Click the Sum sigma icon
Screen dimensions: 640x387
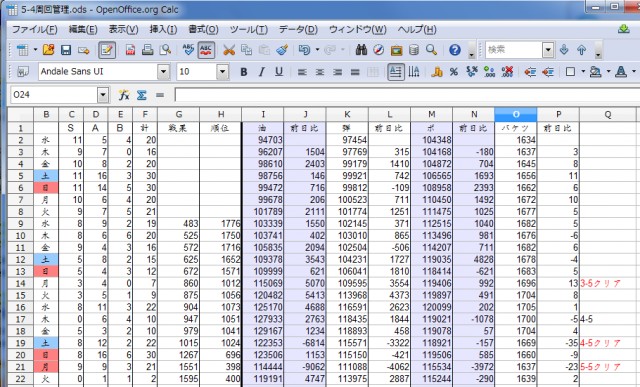pyautogui.click(x=142, y=95)
